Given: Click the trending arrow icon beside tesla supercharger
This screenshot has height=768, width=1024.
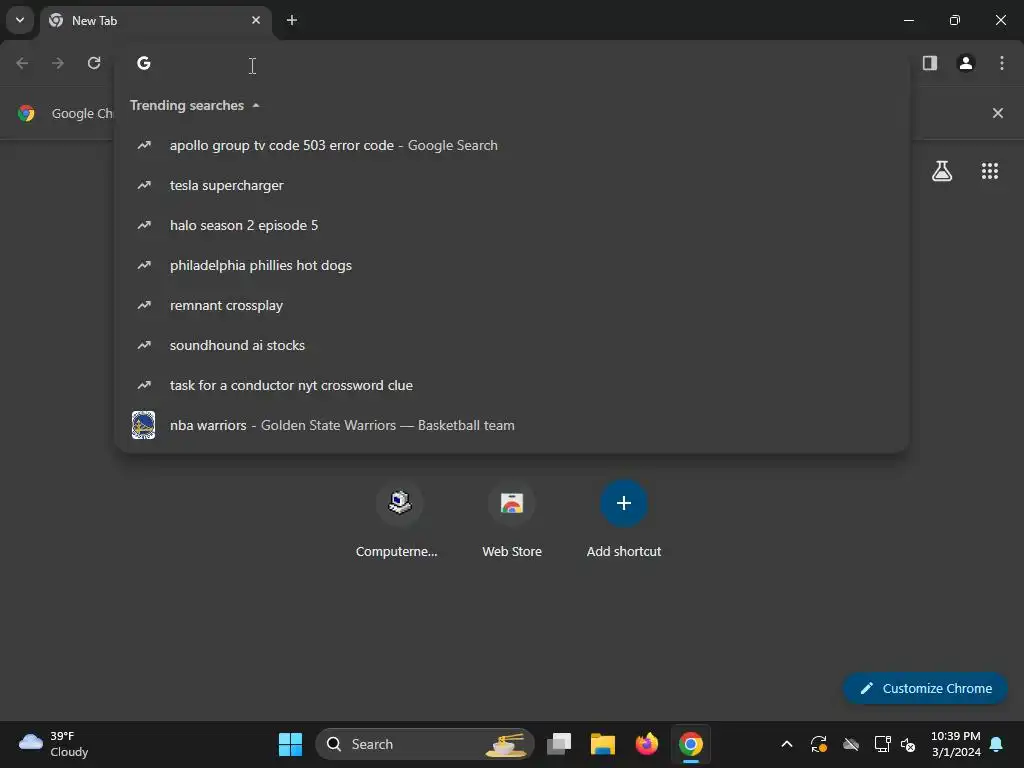Looking at the screenshot, I should click(x=144, y=185).
